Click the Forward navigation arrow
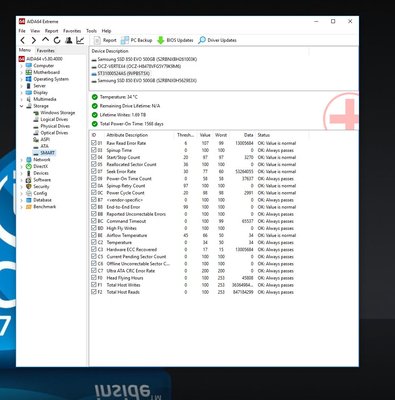 point(34,40)
